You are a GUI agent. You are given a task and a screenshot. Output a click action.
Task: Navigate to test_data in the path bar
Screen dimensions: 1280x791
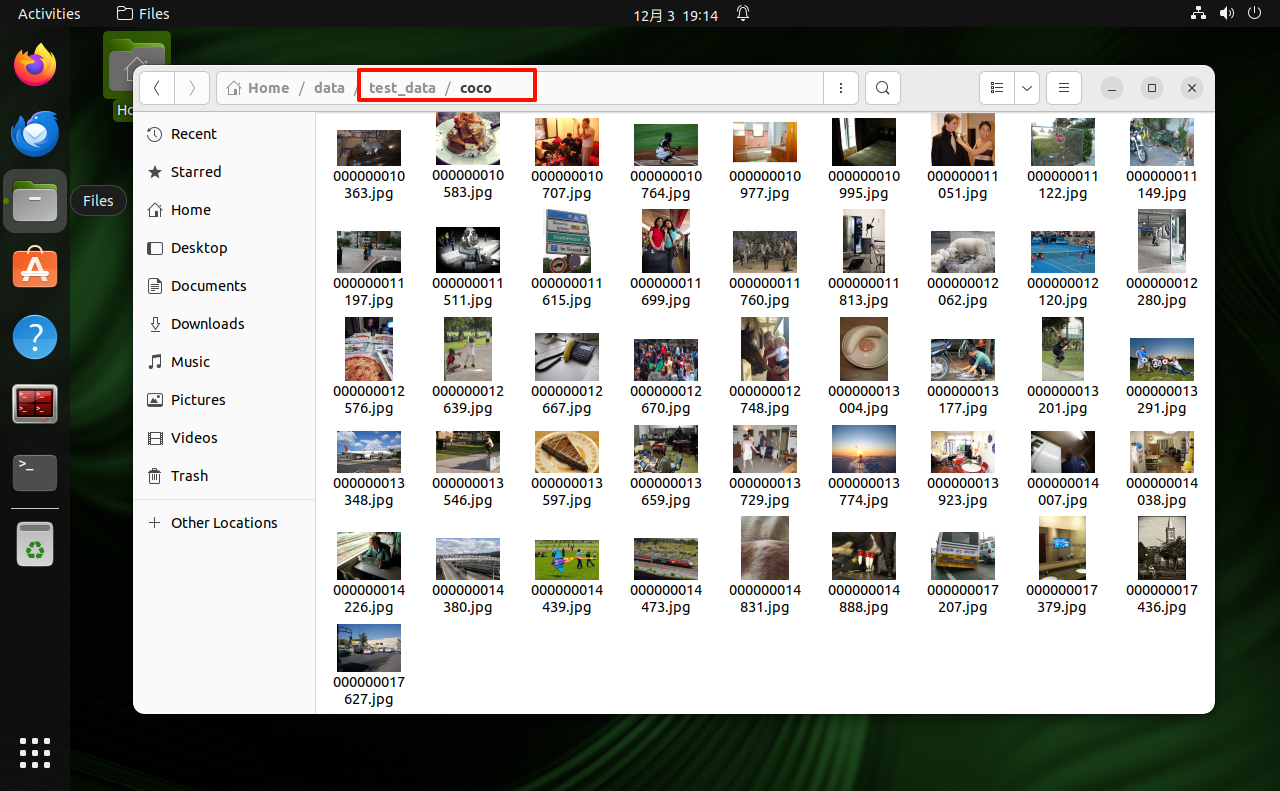pos(402,88)
